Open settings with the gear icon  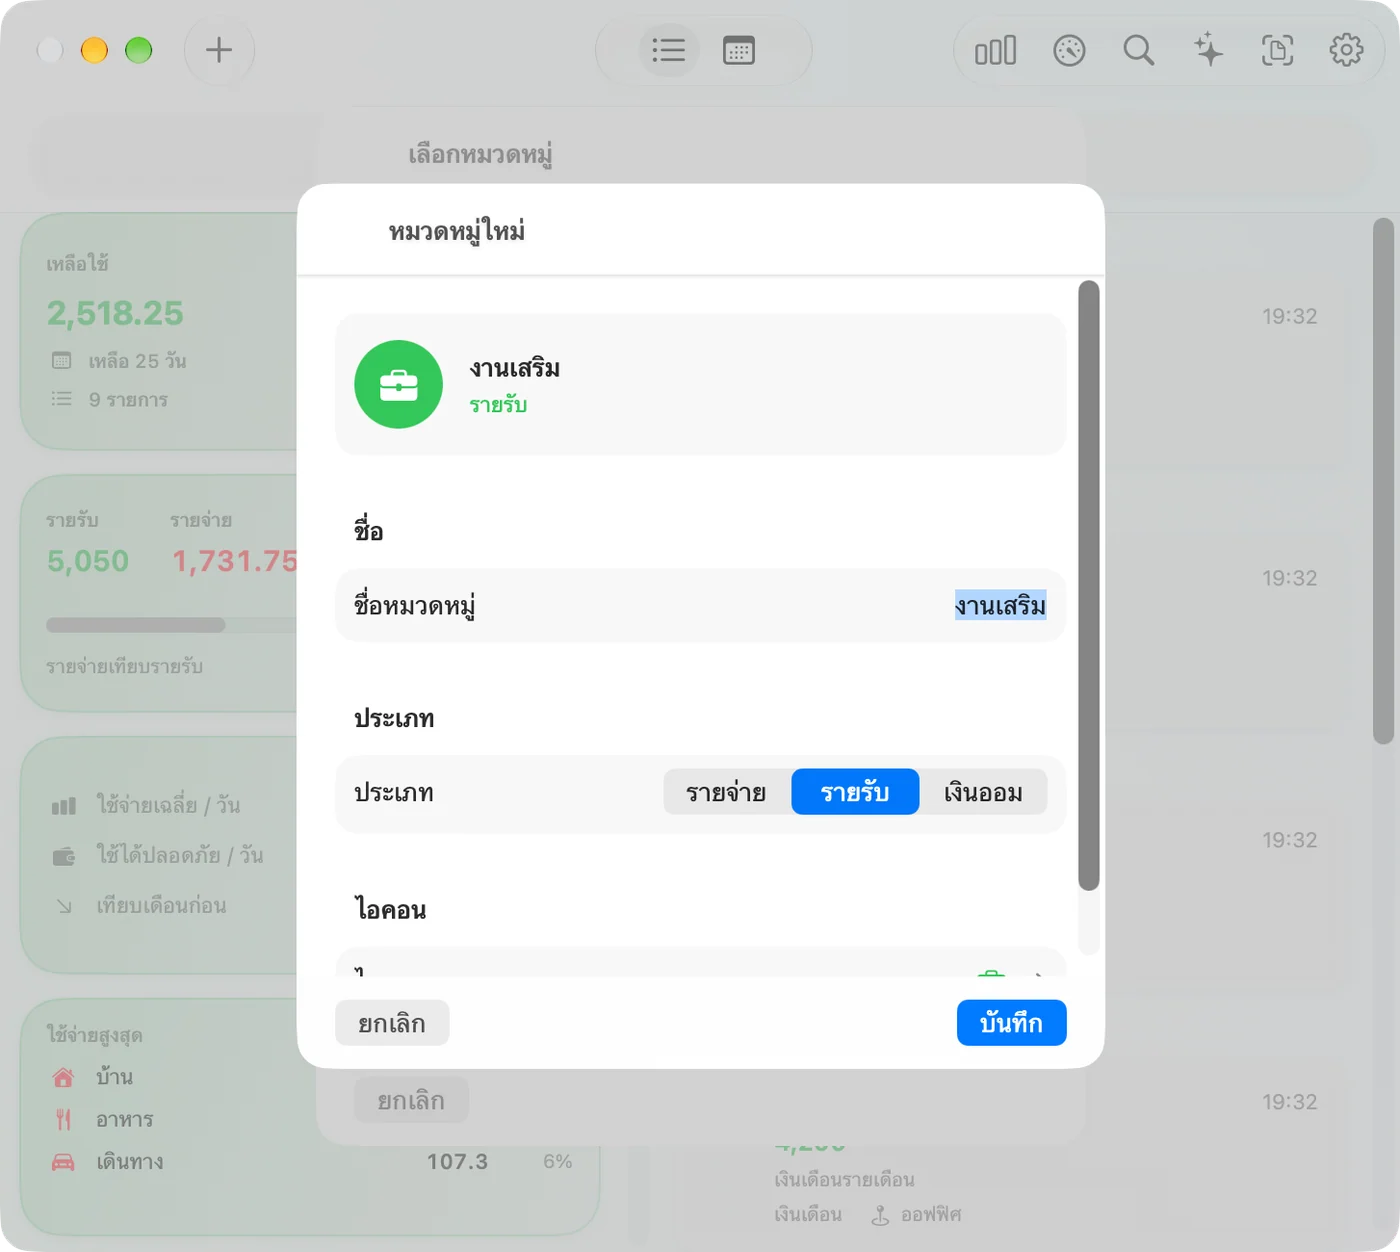[1346, 50]
